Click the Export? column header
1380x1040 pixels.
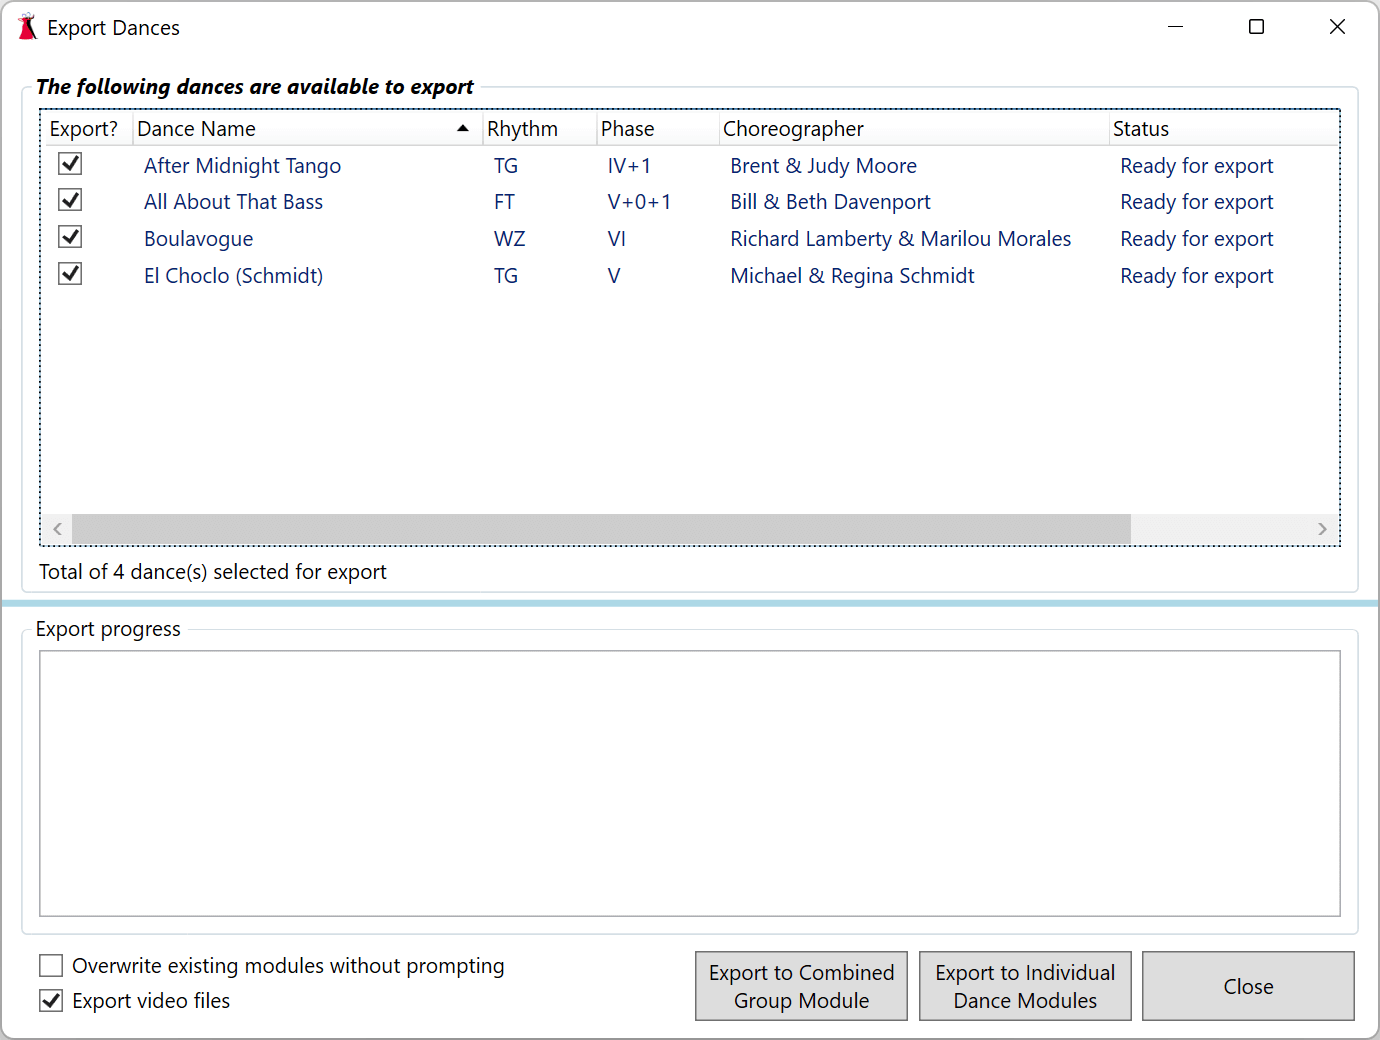86,129
